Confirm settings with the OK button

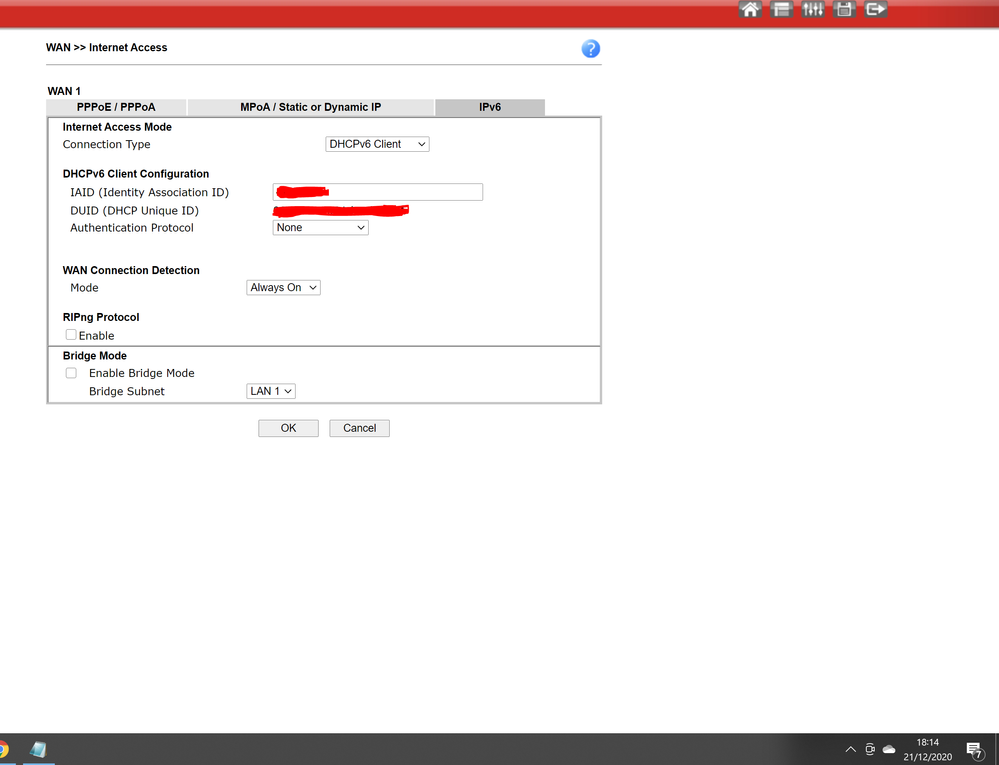click(x=288, y=428)
